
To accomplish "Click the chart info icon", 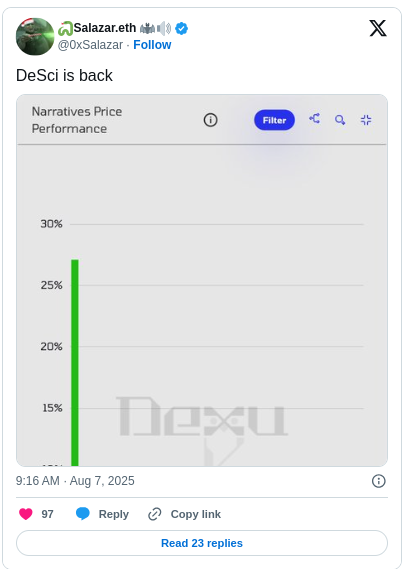I will pyautogui.click(x=211, y=120).
